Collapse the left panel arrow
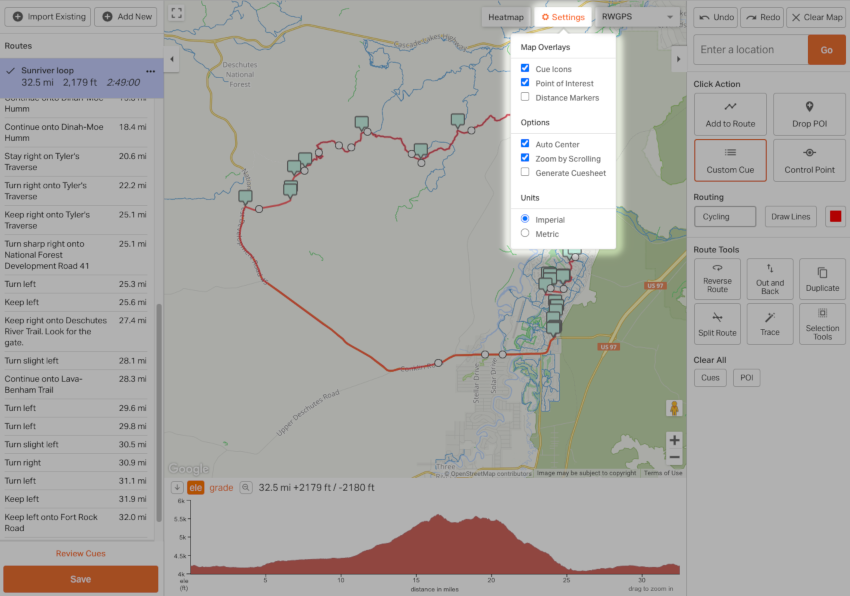 tap(172, 59)
